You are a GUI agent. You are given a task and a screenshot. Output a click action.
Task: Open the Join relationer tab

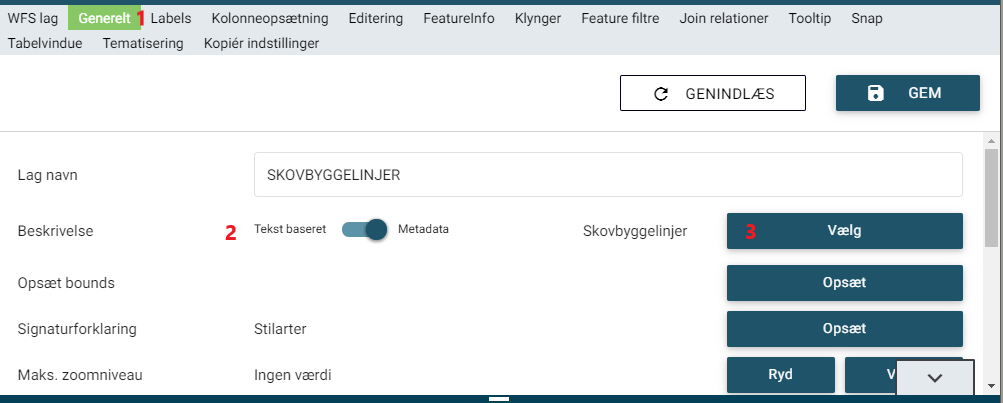click(x=723, y=18)
